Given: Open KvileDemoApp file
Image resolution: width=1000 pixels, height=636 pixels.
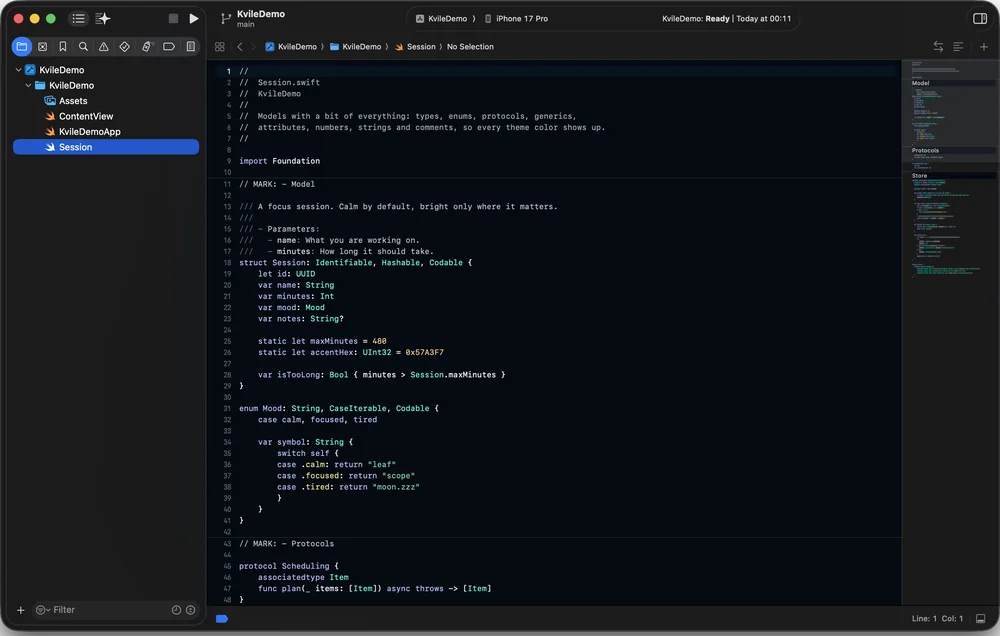Looking at the screenshot, I should 82,131.
